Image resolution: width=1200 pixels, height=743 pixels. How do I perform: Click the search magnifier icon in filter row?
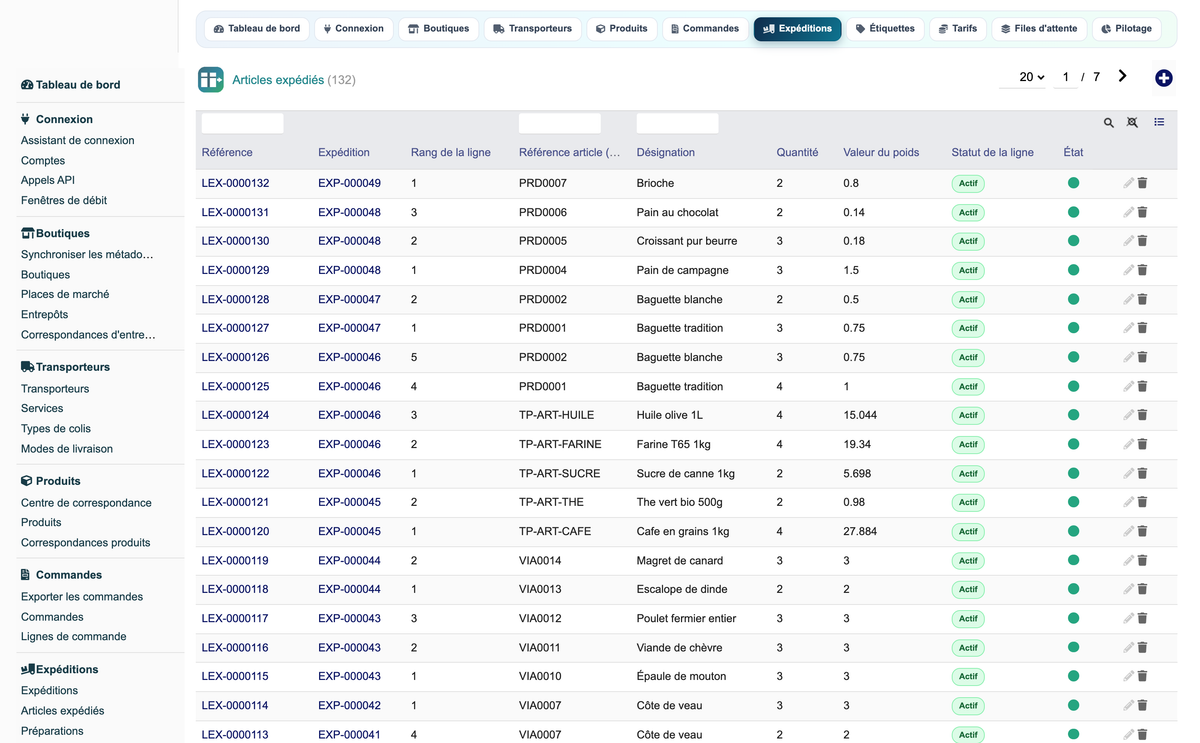(1108, 123)
